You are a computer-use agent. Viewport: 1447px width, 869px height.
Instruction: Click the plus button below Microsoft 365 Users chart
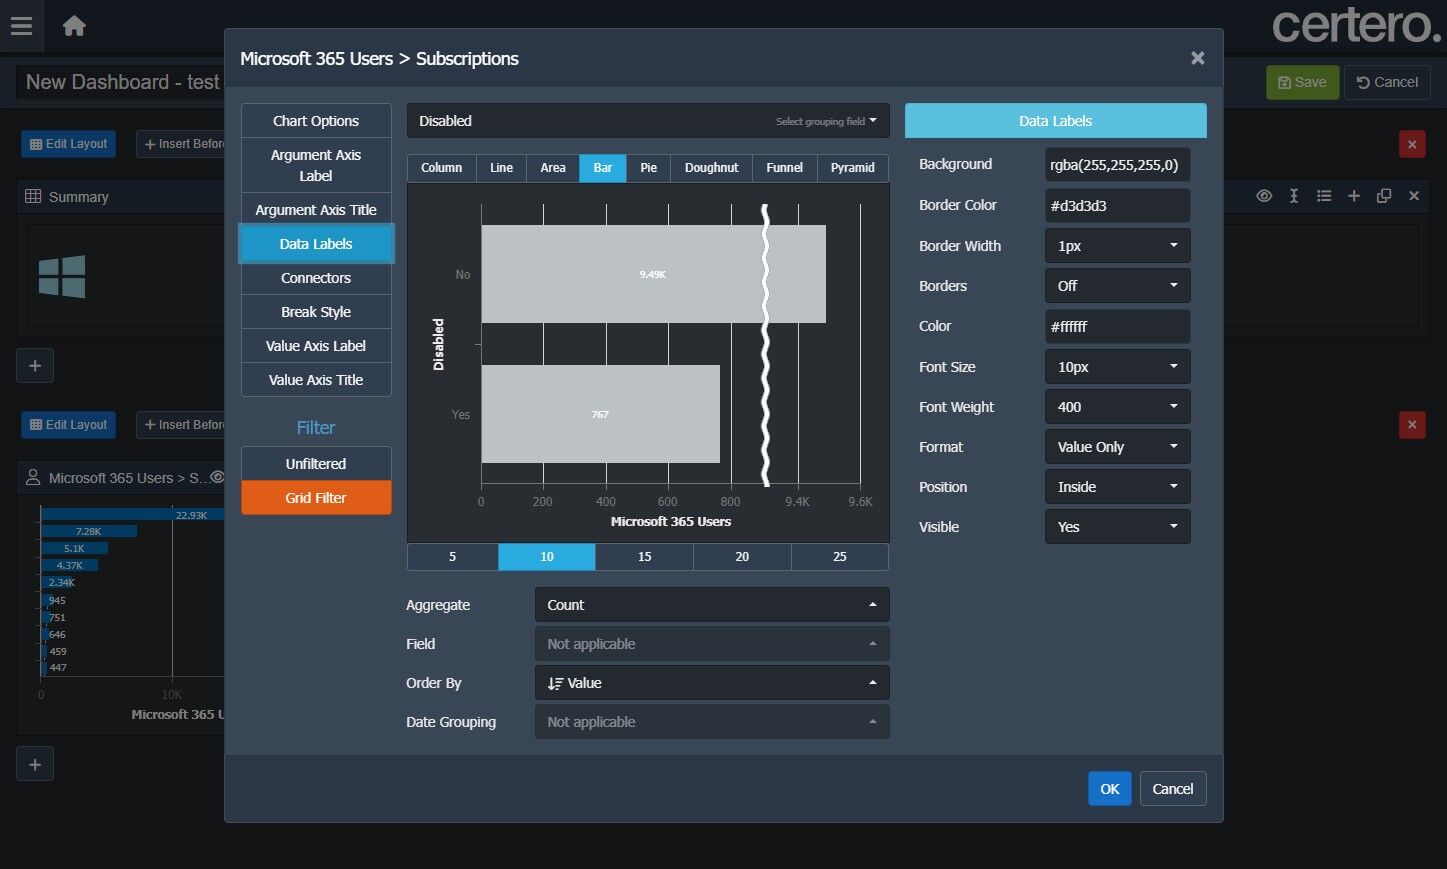pos(35,764)
